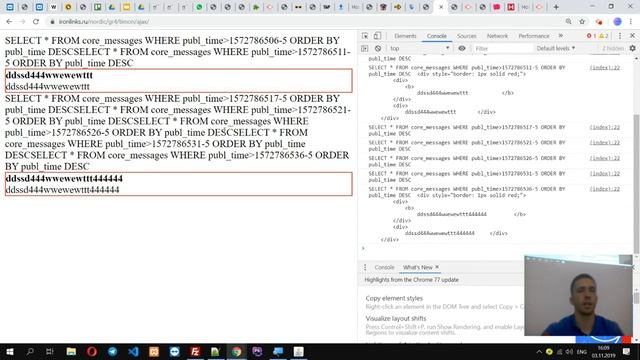Open Telegram from the taskbar
Image resolution: width=640 pixels, height=360 pixels.
tap(113, 351)
